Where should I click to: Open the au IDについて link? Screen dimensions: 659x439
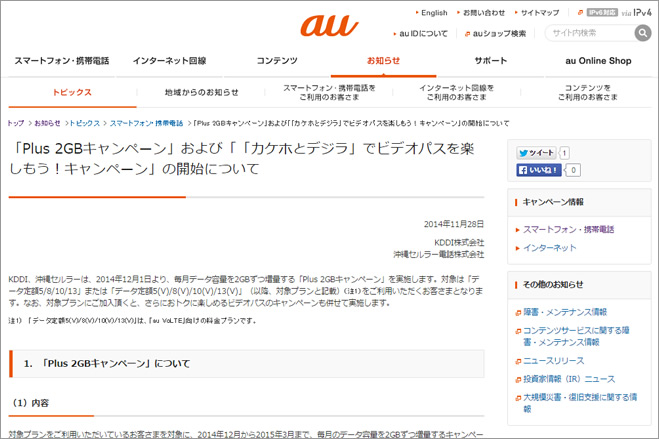(423, 34)
